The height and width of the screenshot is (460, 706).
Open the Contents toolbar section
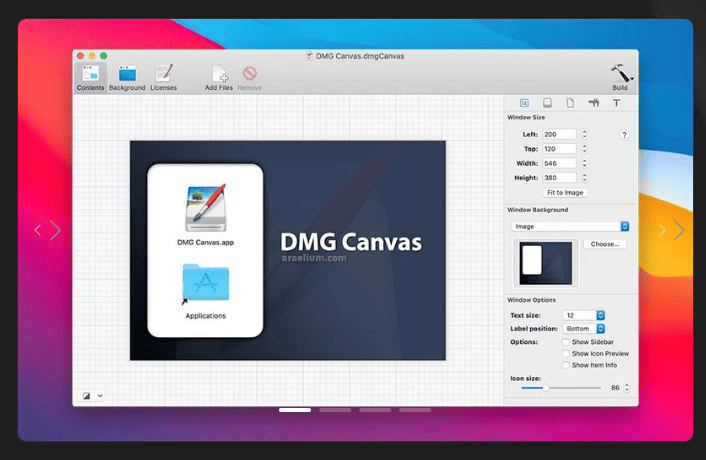click(x=91, y=78)
